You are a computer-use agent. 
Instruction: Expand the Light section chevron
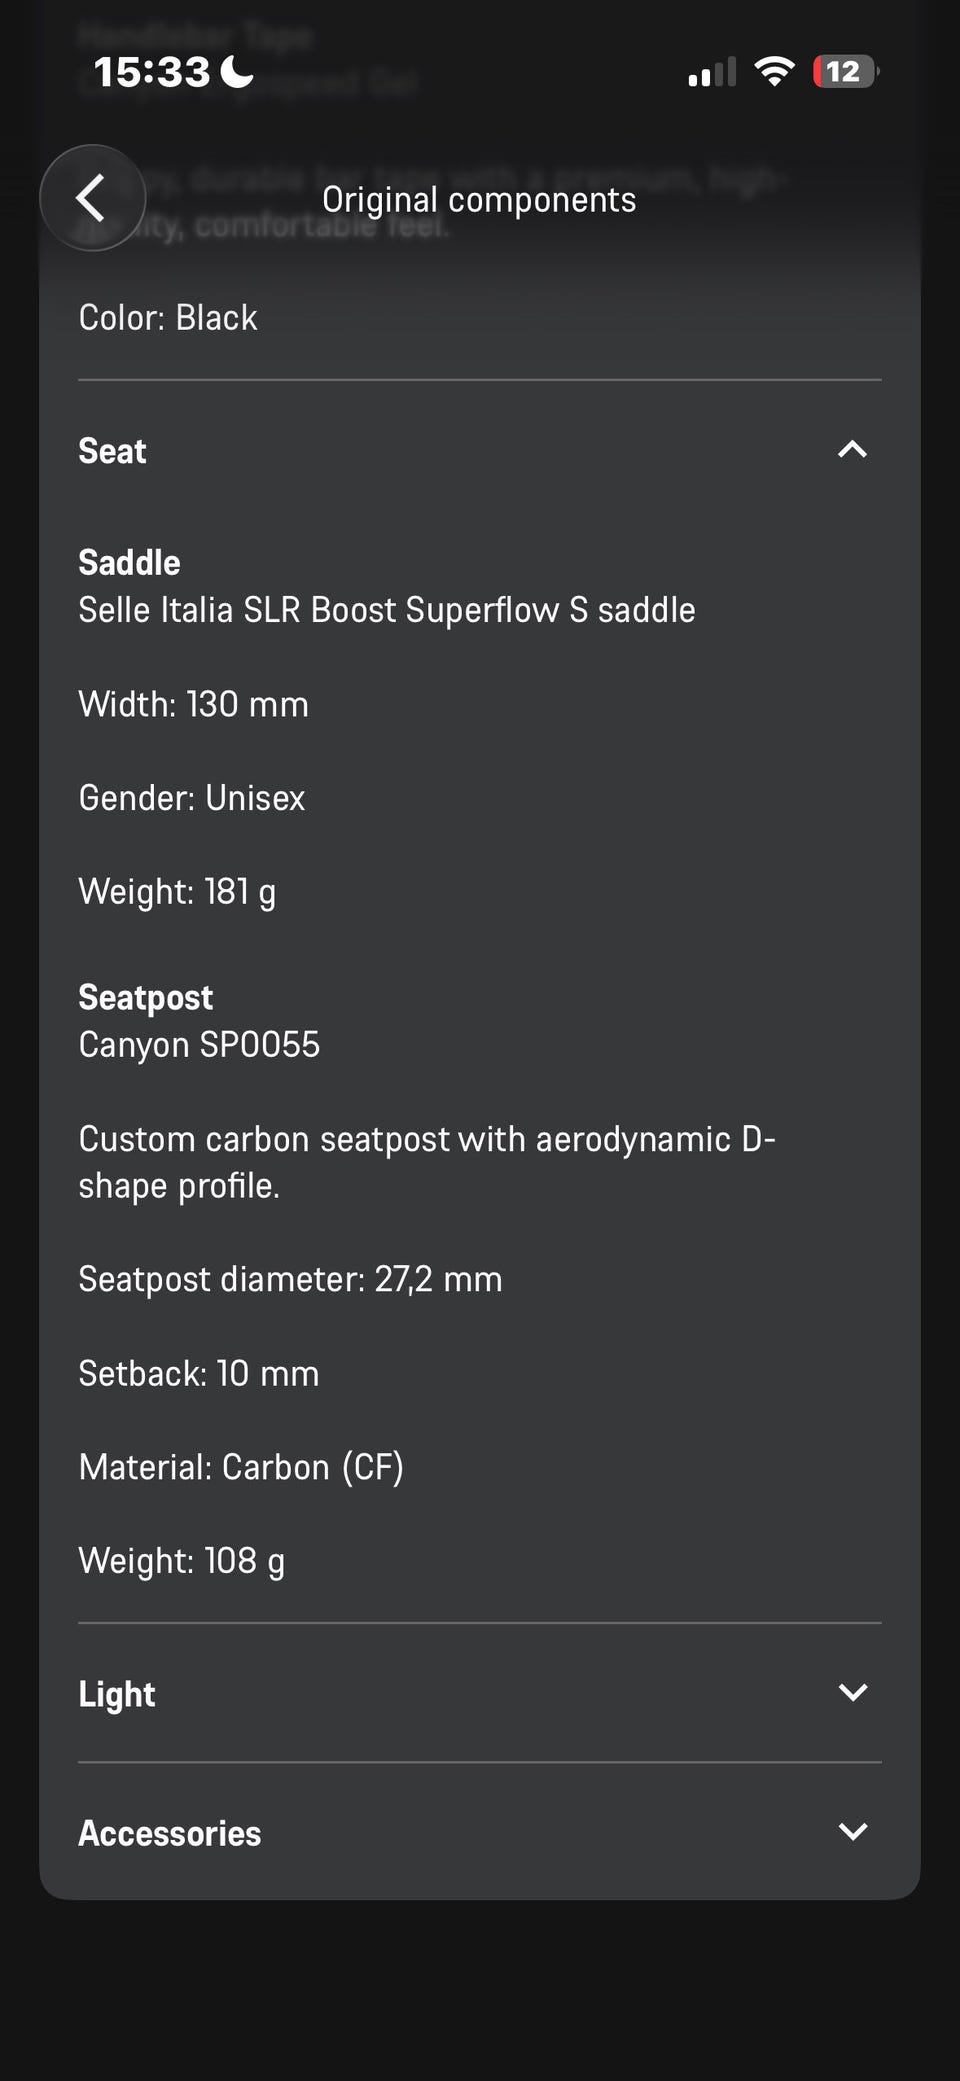852,1693
